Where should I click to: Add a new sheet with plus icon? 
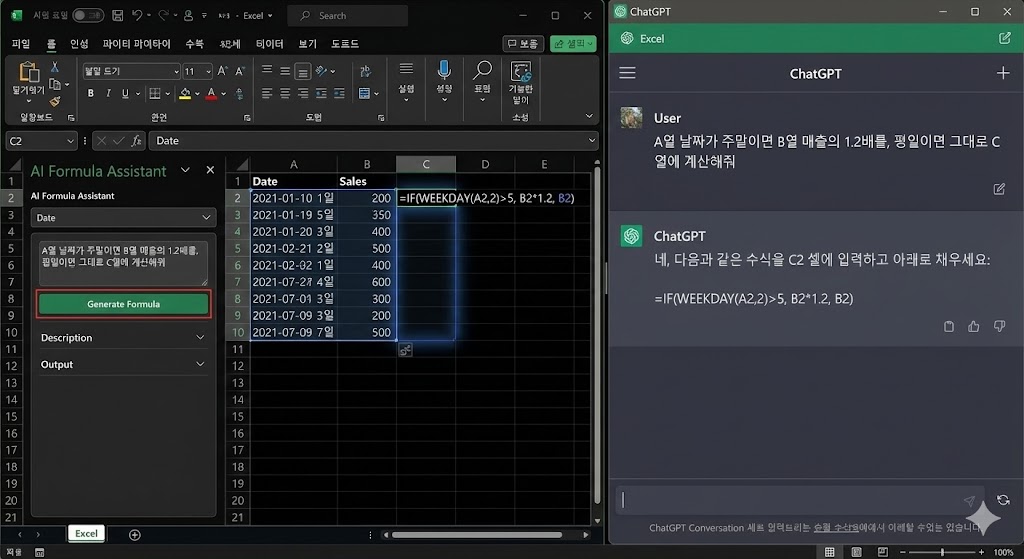coord(135,535)
